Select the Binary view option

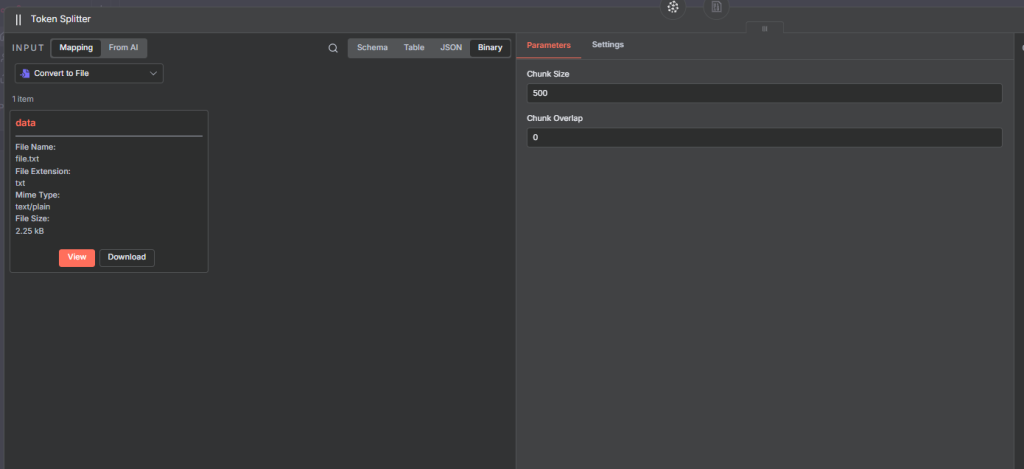tap(490, 47)
